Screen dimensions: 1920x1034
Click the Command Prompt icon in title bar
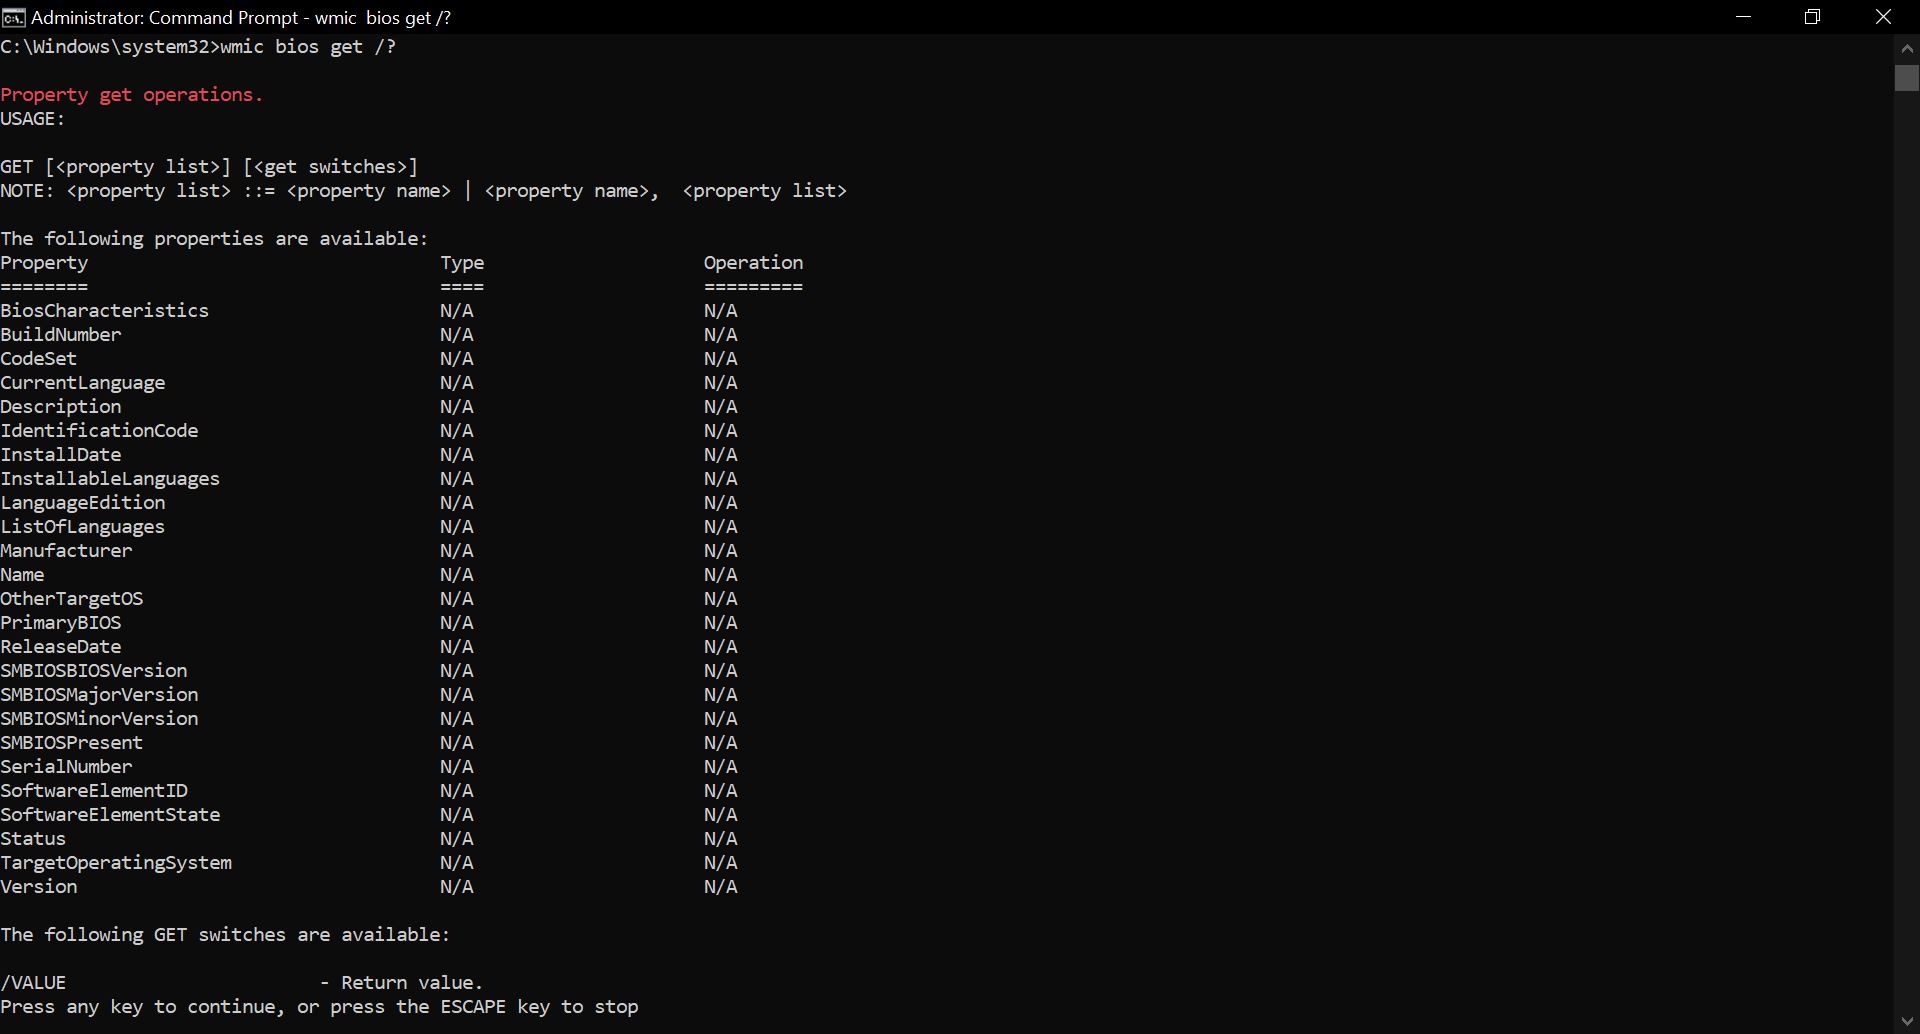coord(13,17)
